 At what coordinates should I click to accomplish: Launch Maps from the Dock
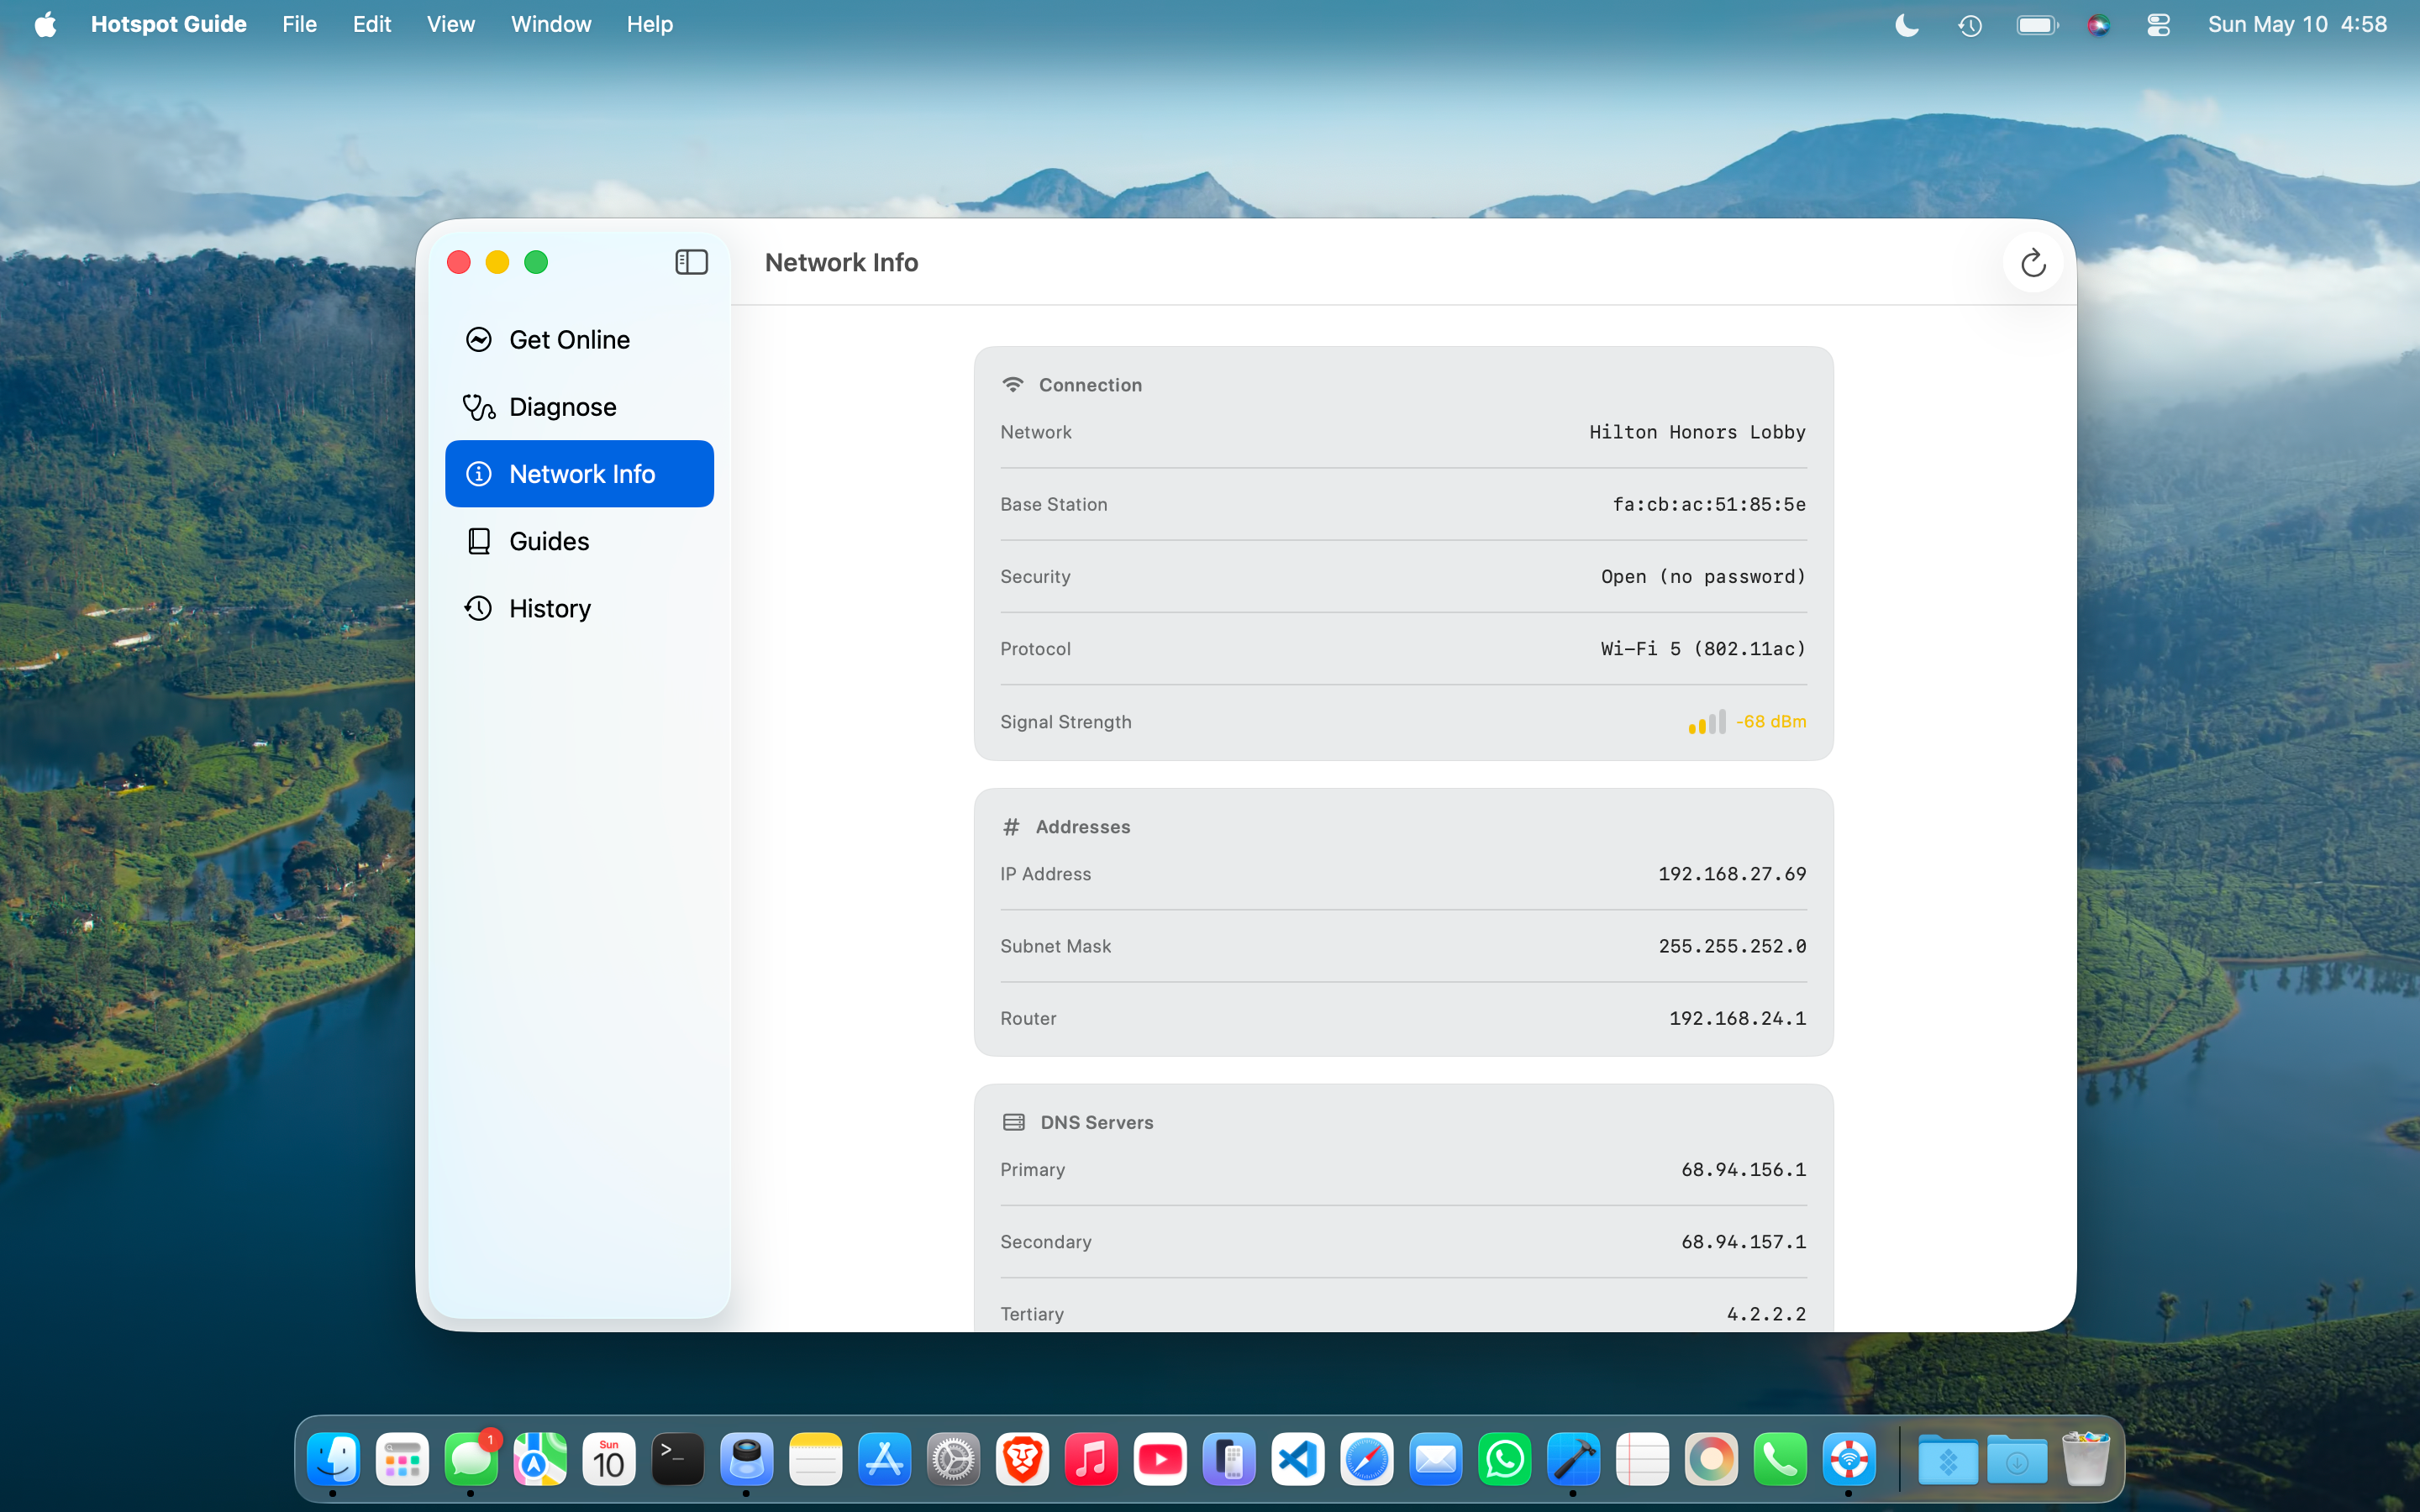540,1460
